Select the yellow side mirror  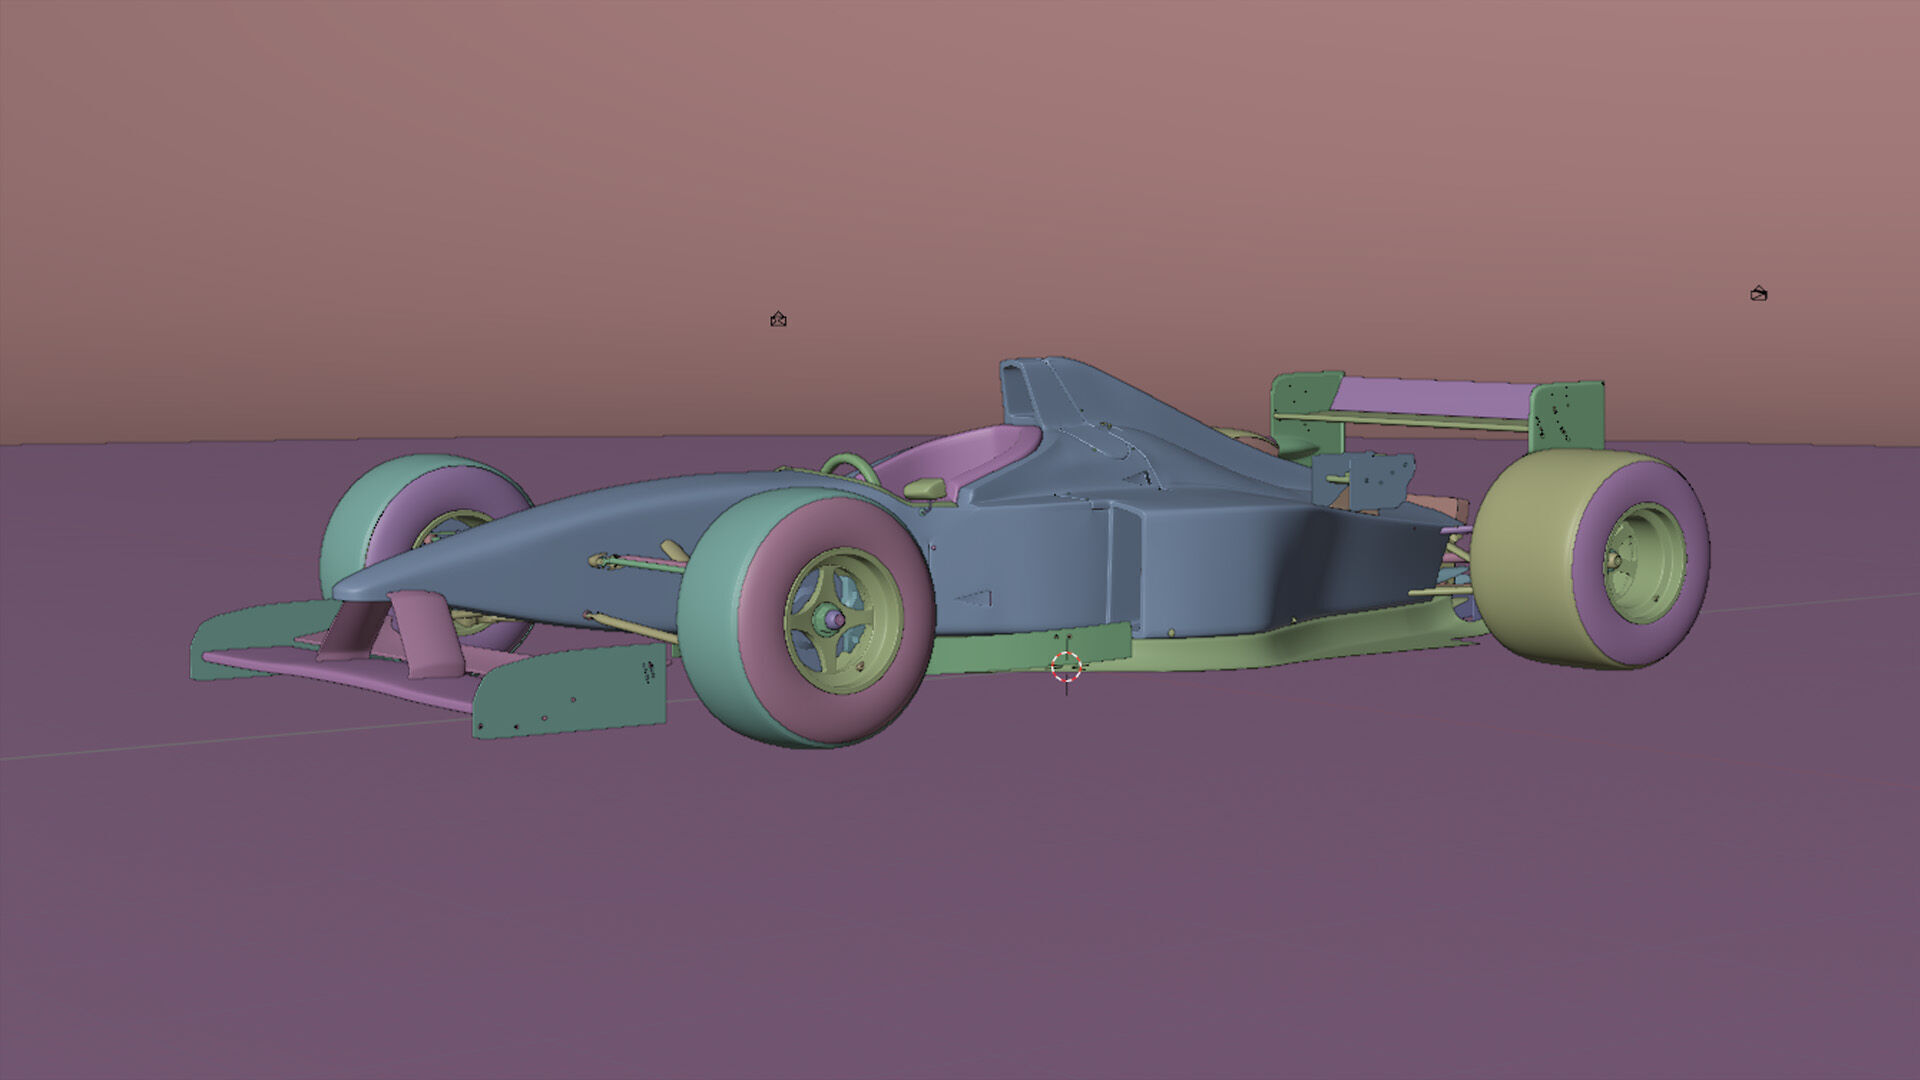pos(925,487)
